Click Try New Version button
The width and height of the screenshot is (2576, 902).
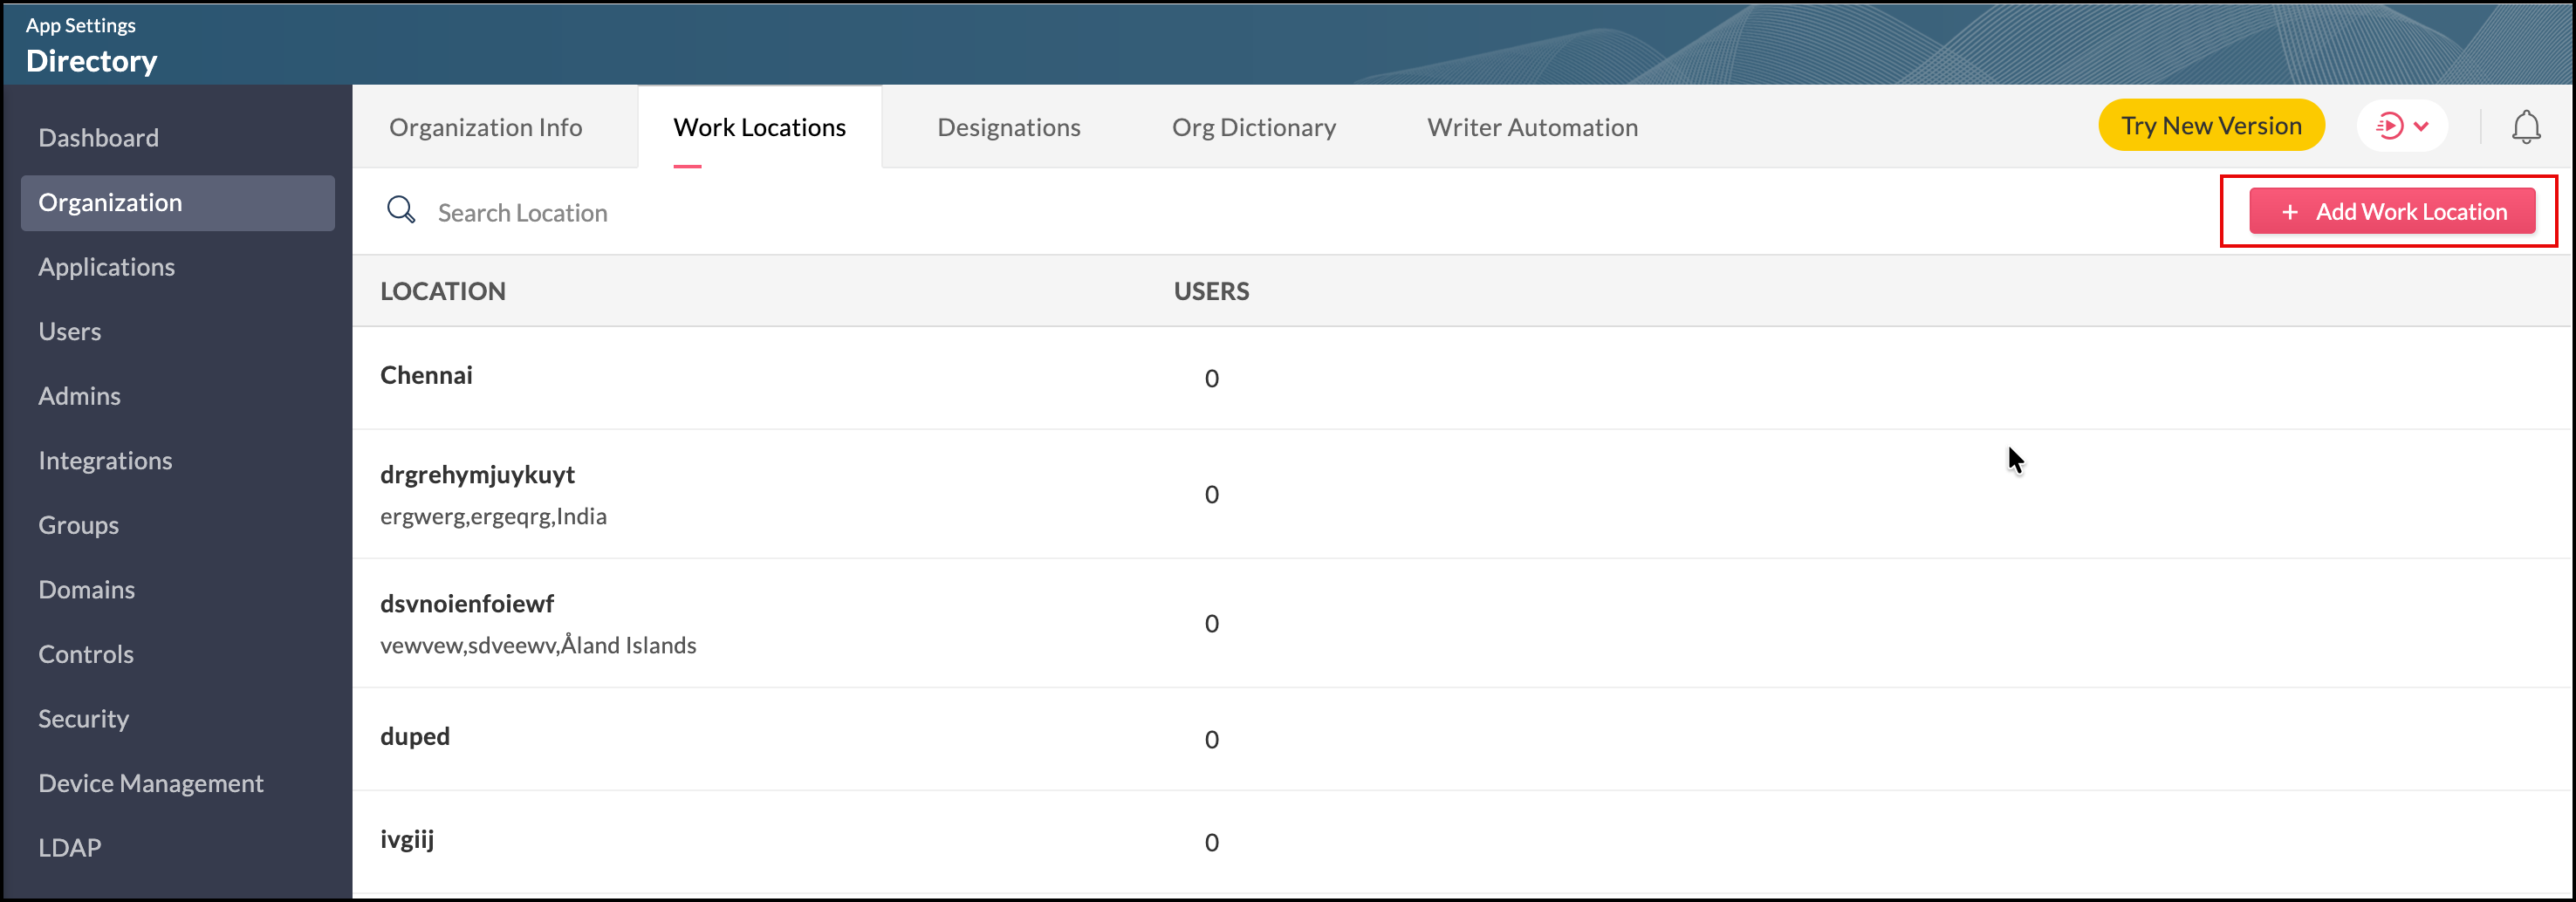coord(2210,126)
